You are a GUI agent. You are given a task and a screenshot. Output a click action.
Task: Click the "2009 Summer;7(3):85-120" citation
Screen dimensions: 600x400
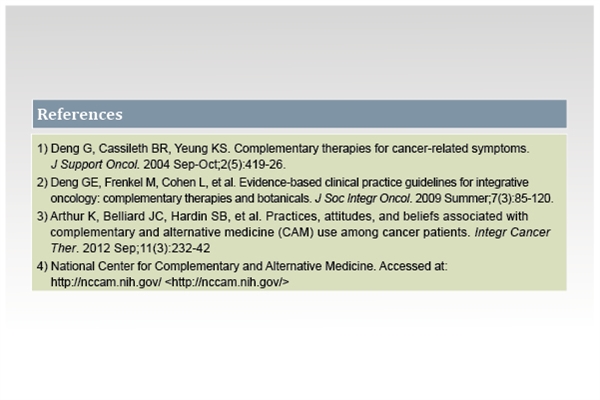483,198
